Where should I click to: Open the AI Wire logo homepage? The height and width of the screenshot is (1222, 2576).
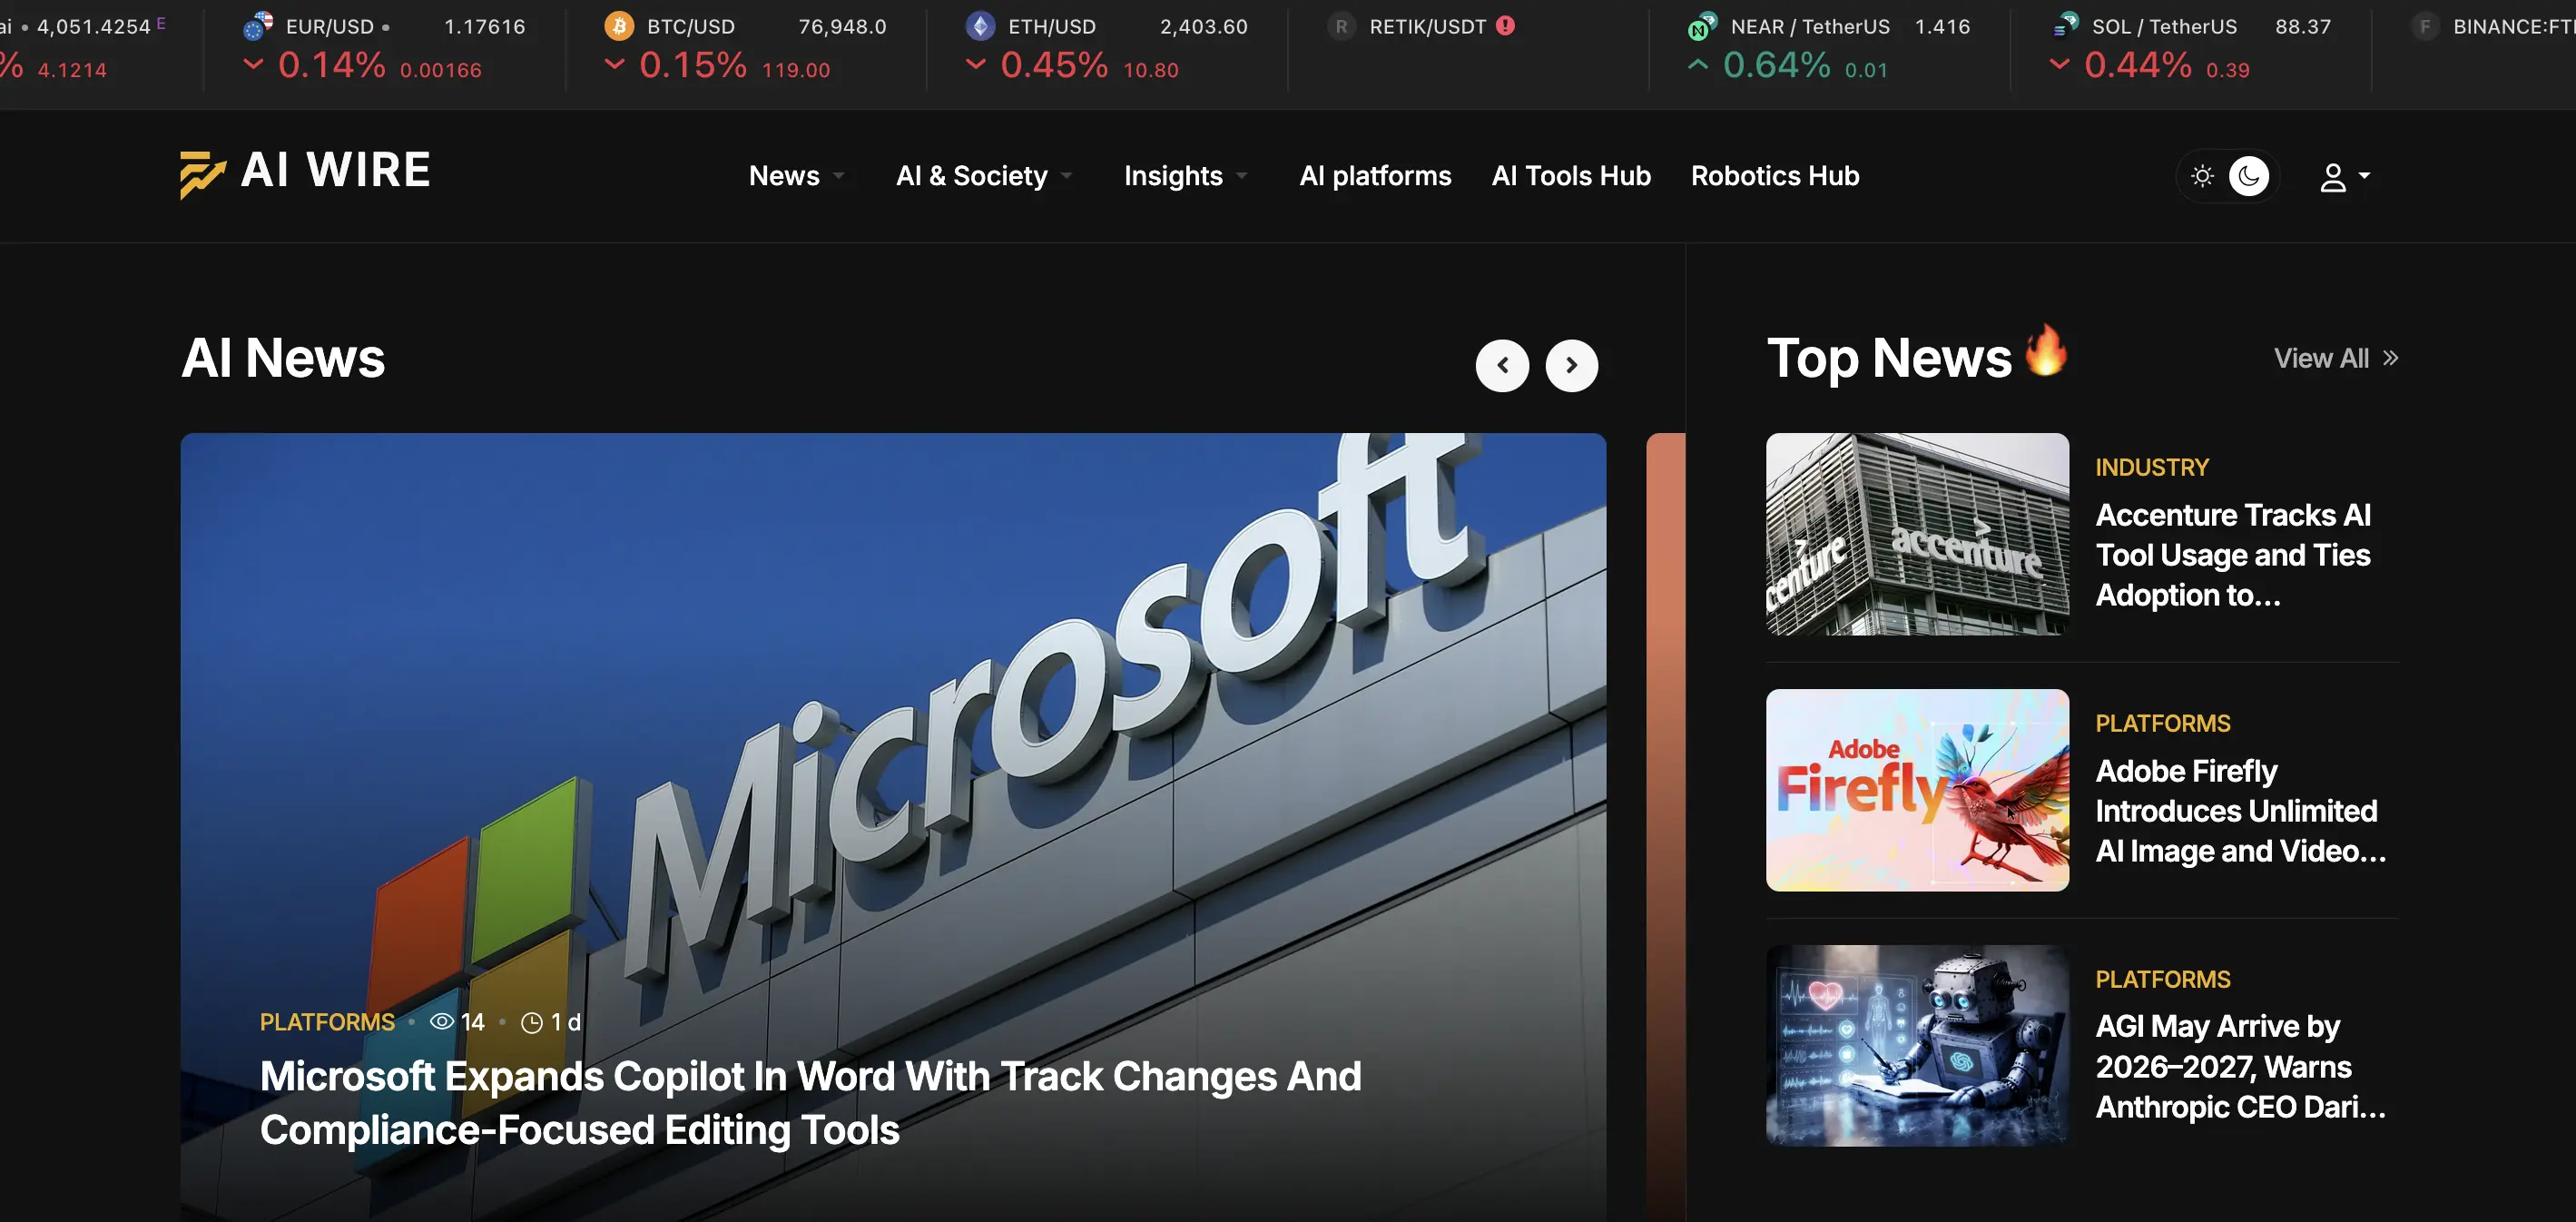click(303, 173)
